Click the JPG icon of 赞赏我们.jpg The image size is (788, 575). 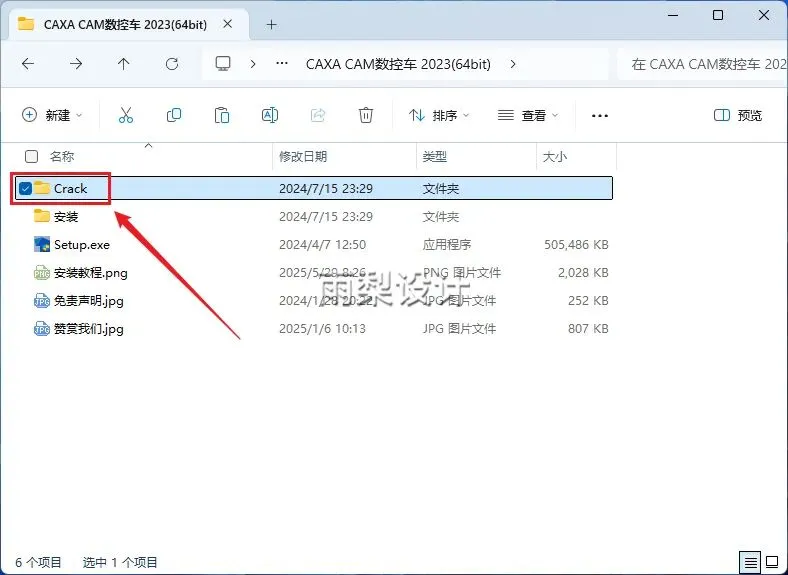pos(42,329)
